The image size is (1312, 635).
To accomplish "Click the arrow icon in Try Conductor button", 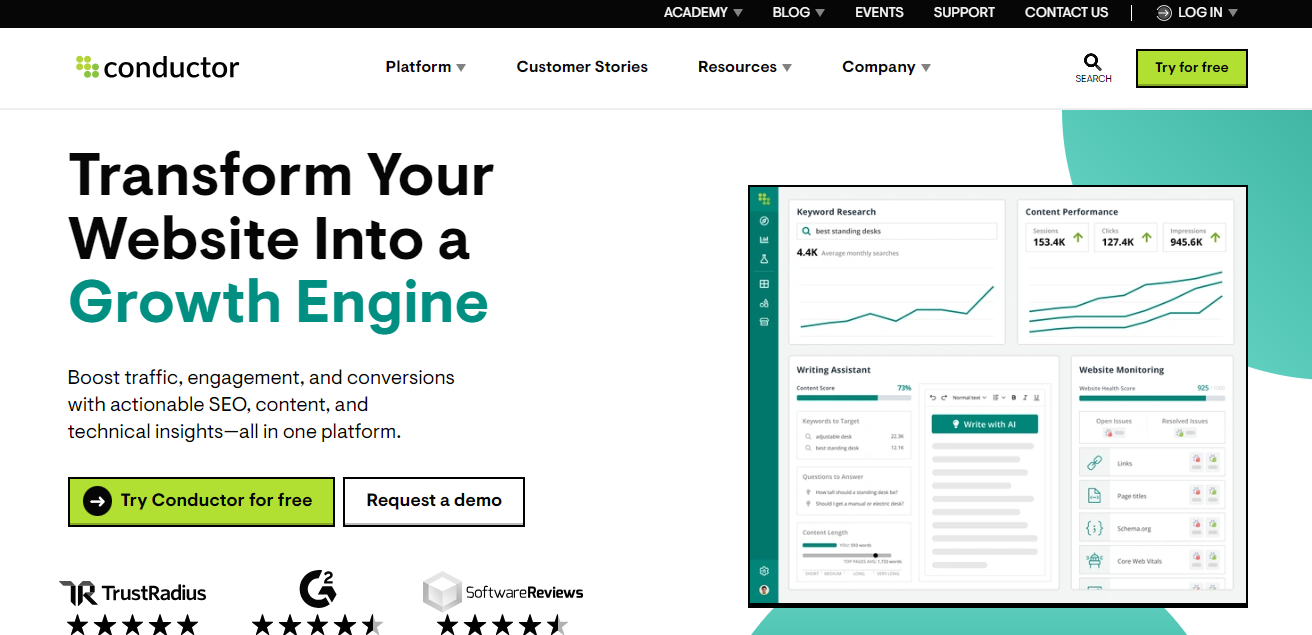I will [97, 501].
